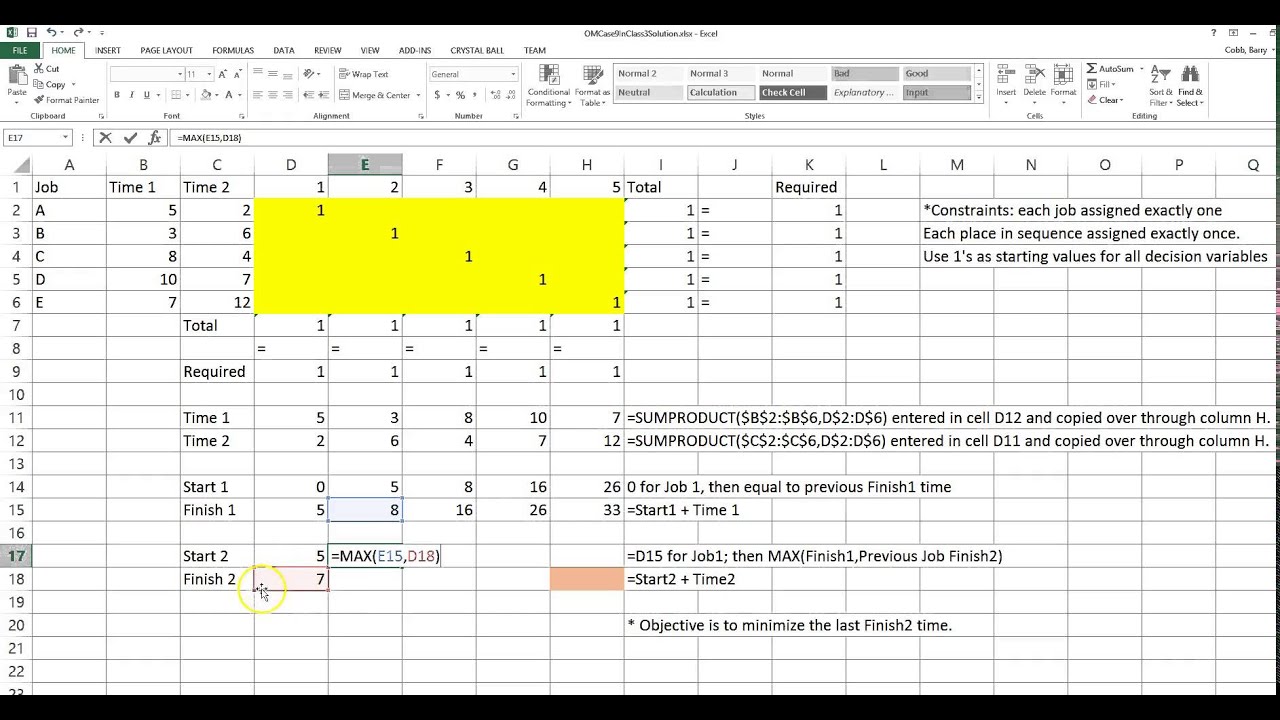Screen dimensions: 1280x720
Task: Click the Name Box showing E17
Action: [x=37, y=138]
